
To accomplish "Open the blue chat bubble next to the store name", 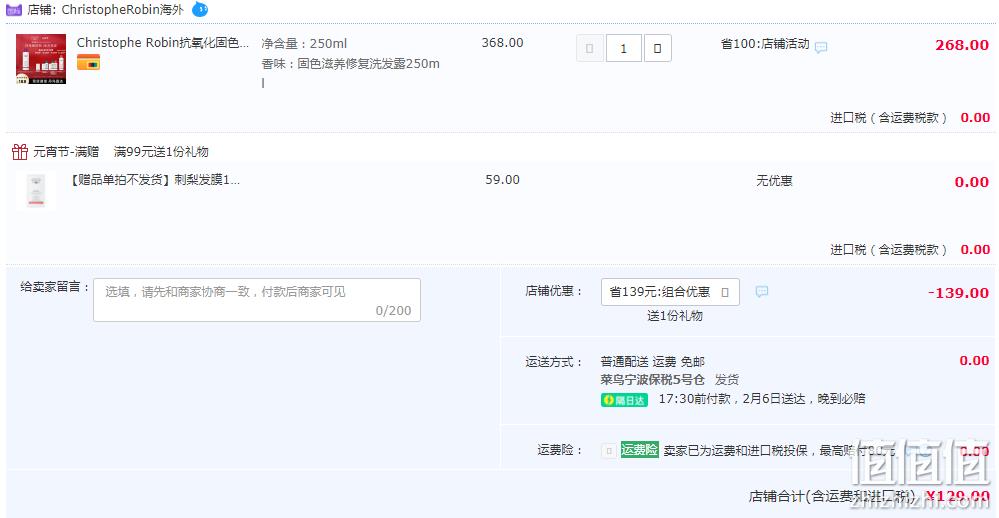I will [x=200, y=10].
